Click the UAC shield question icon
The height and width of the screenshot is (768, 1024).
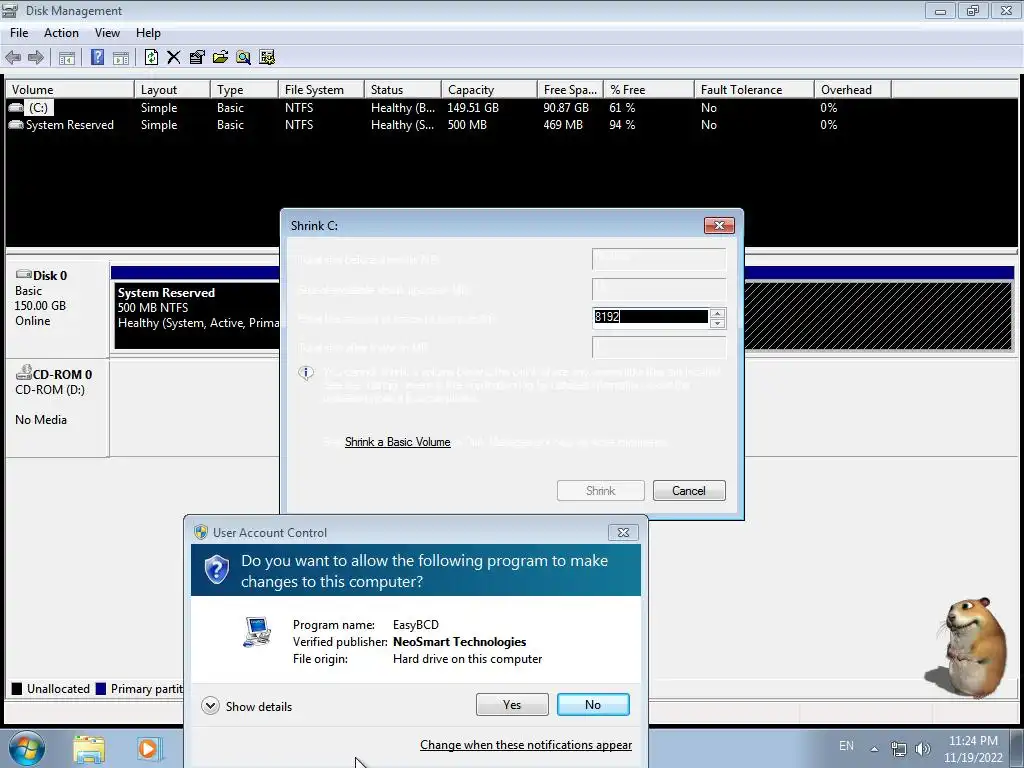tap(217, 570)
